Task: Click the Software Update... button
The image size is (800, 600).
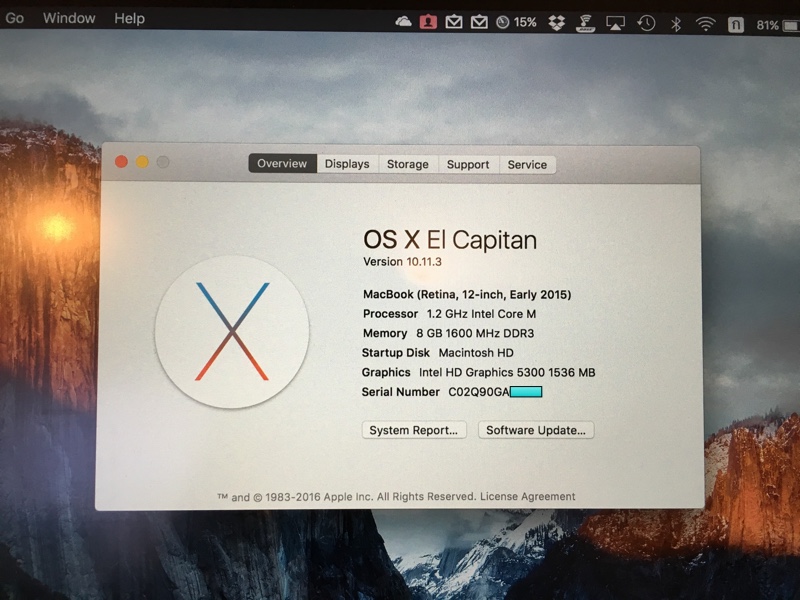Action: (536, 430)
